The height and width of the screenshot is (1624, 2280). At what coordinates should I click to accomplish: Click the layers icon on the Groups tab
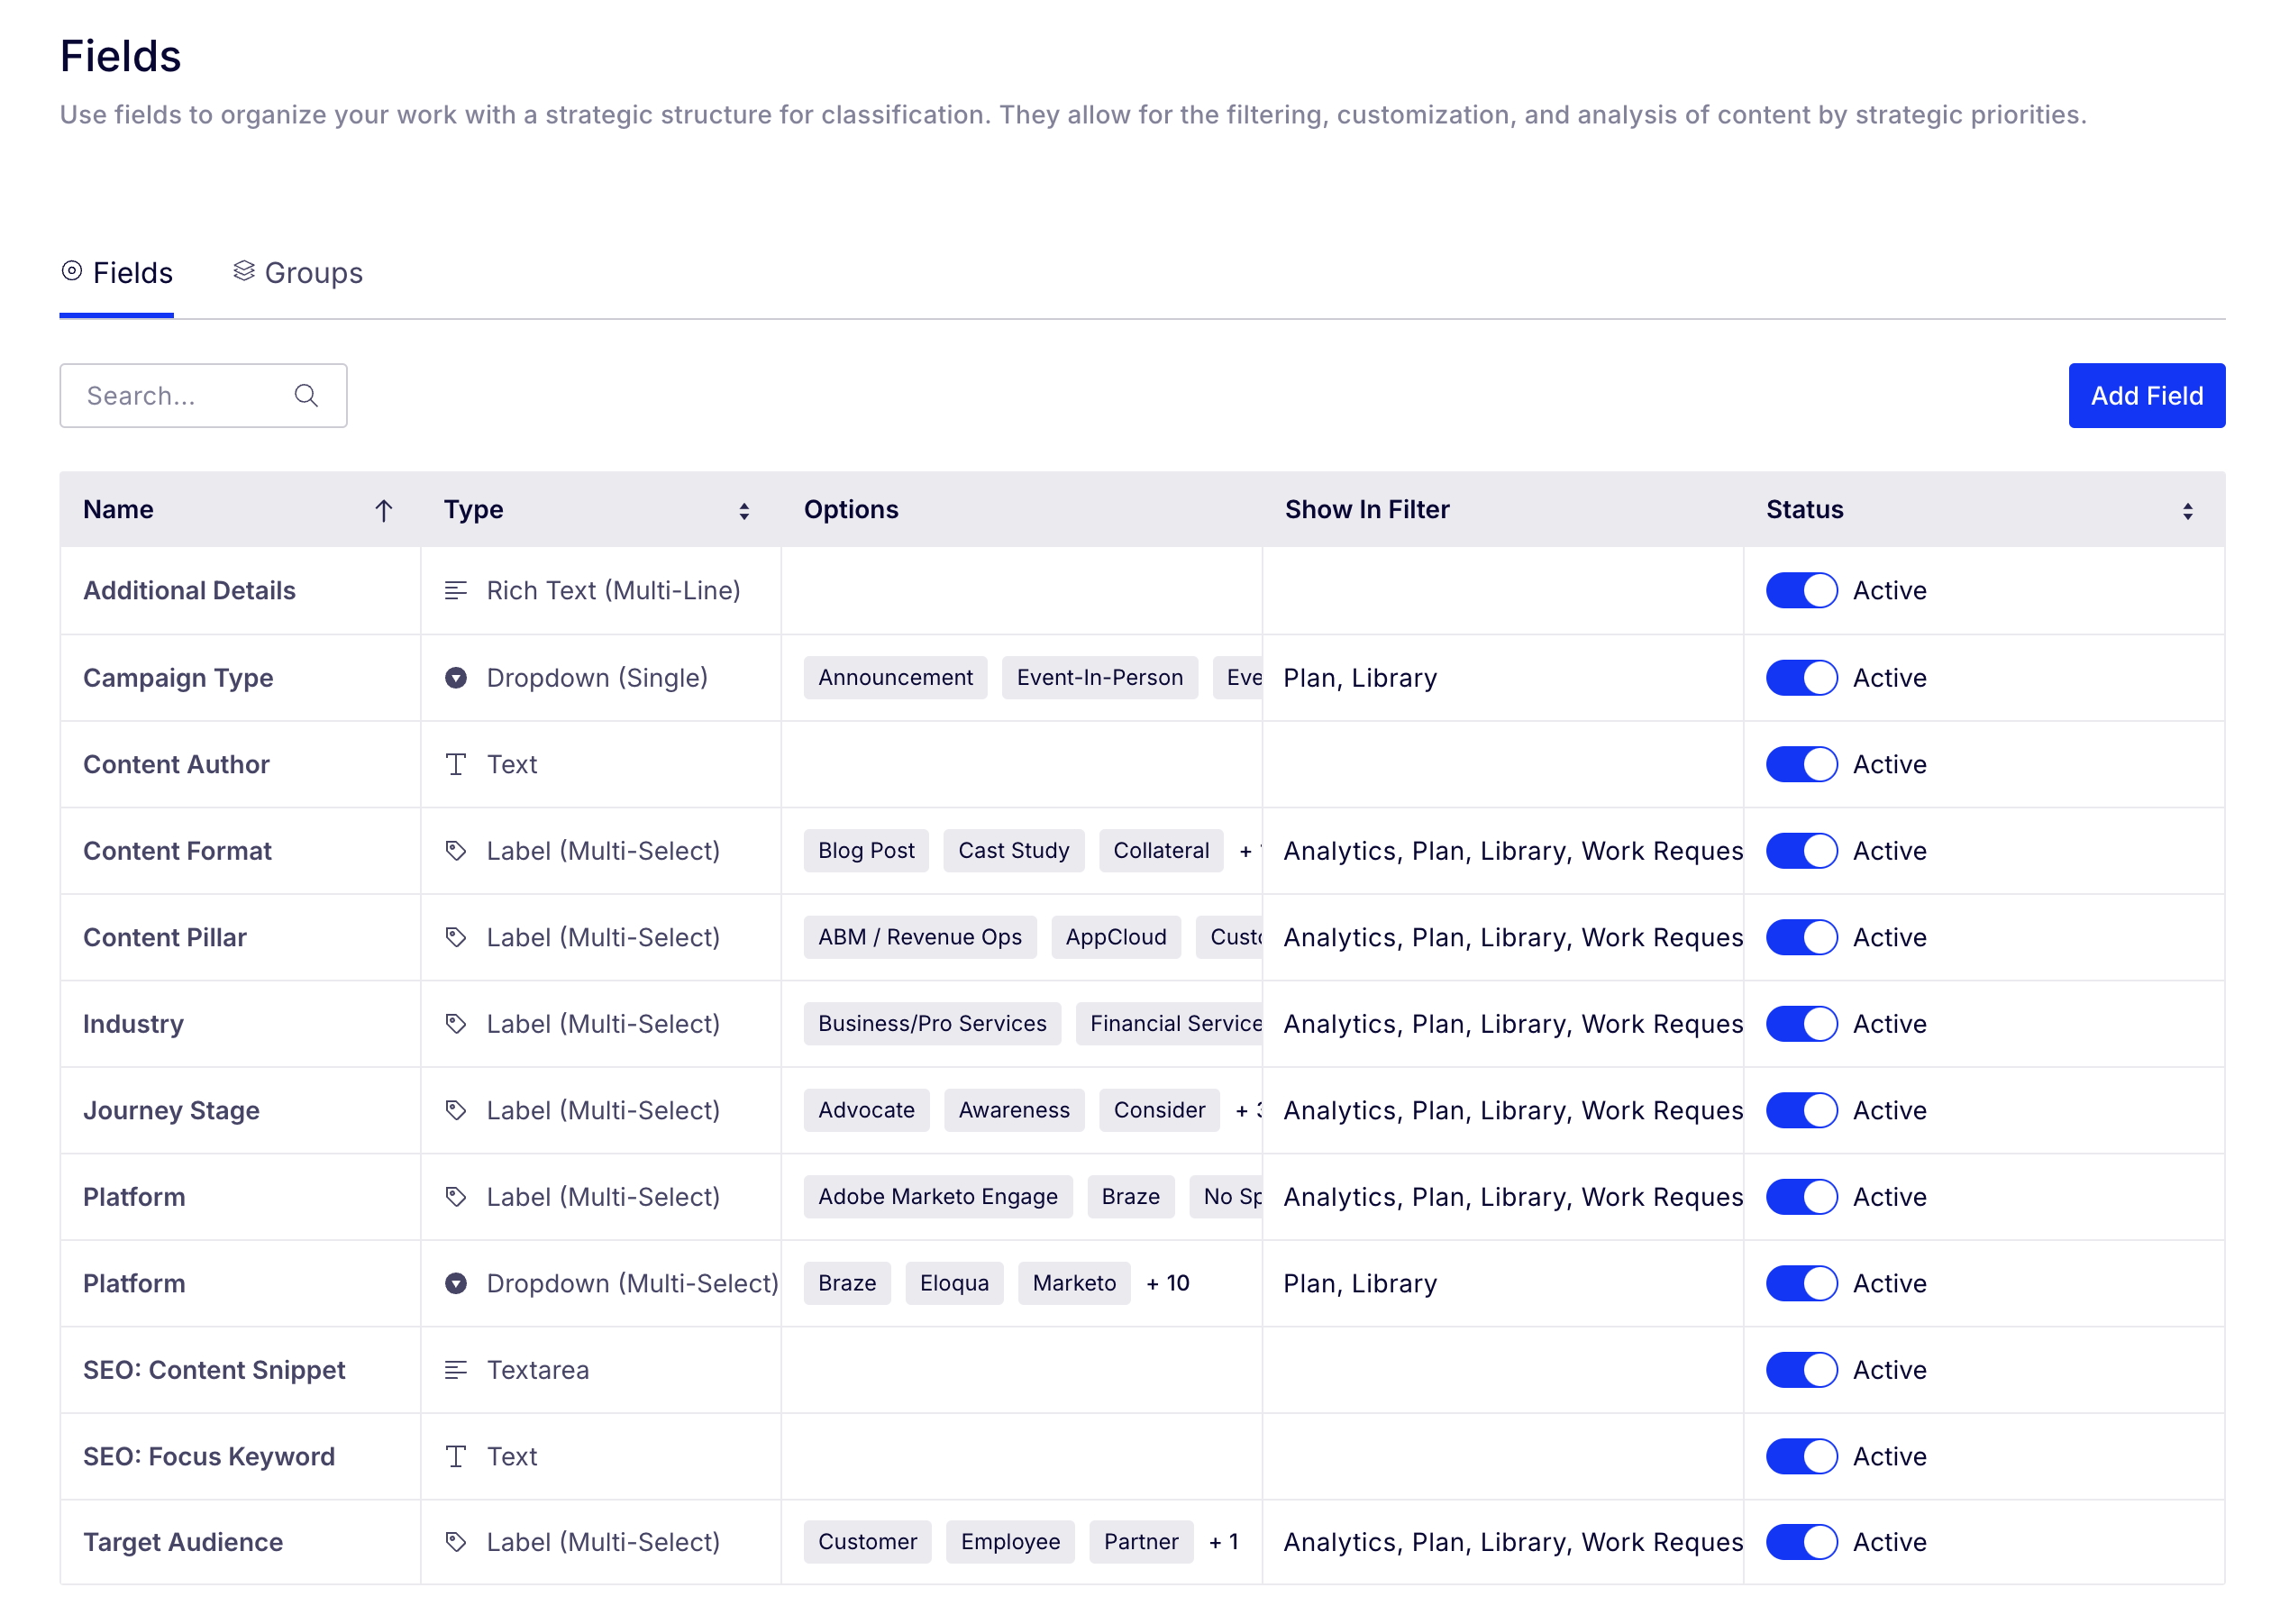tap(244, 272)
